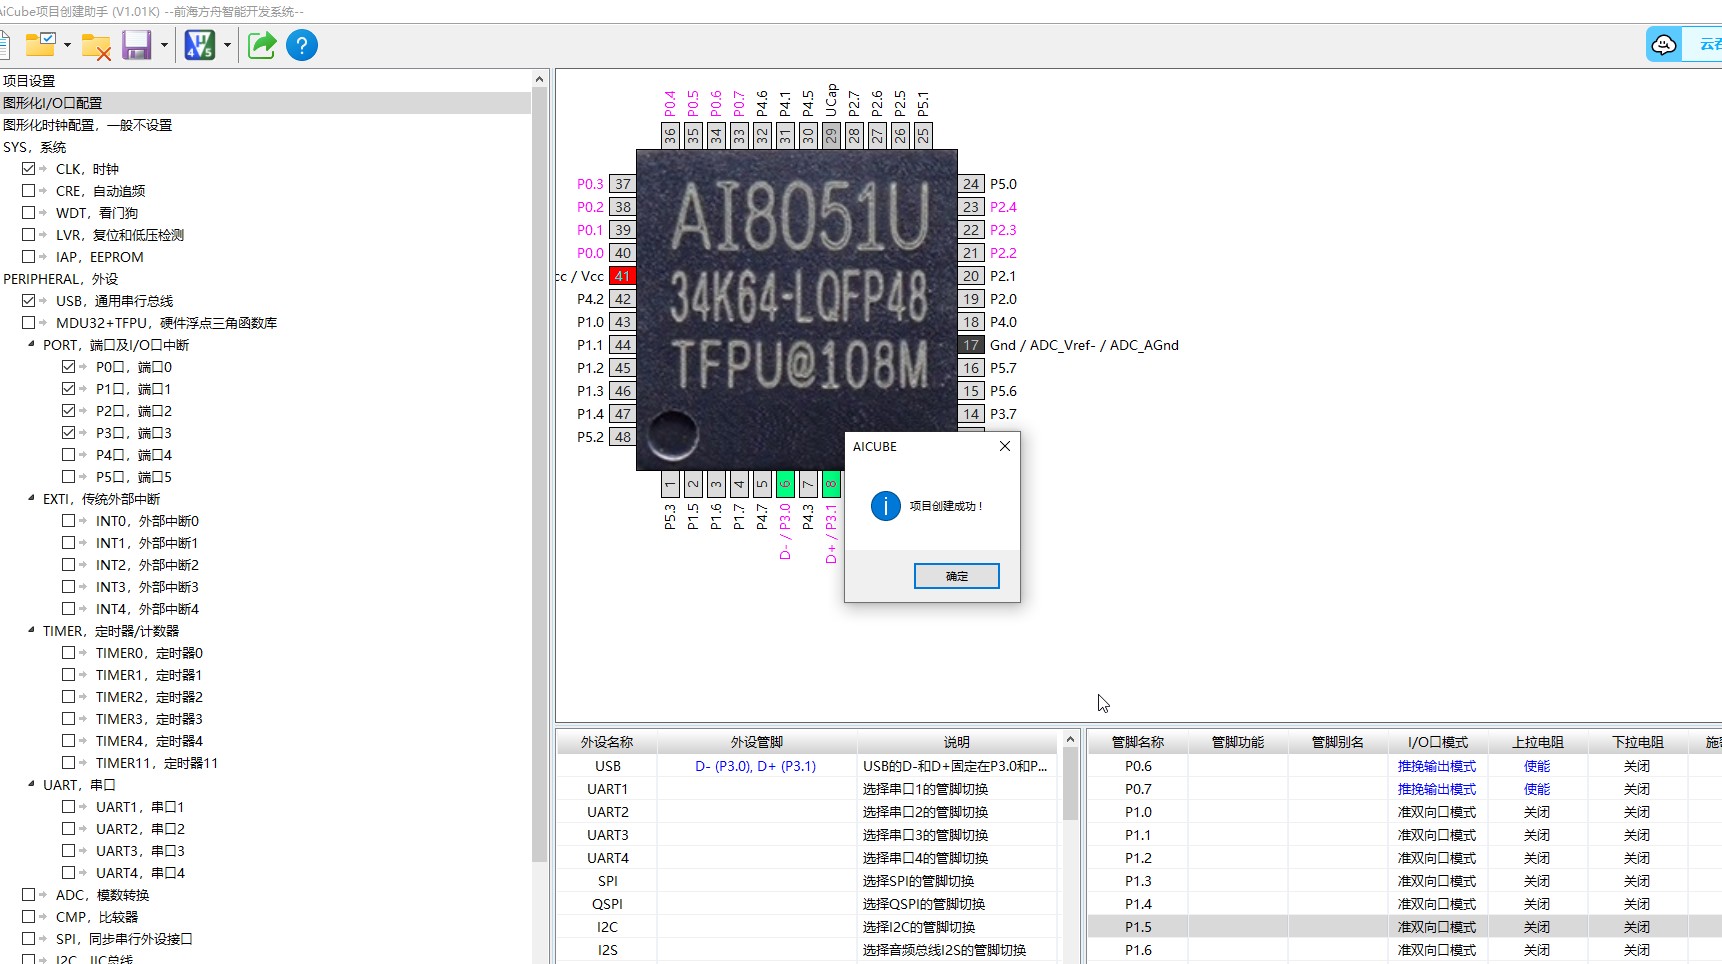
Task: Click the green export arrow icon
Action: coord(262,45)
